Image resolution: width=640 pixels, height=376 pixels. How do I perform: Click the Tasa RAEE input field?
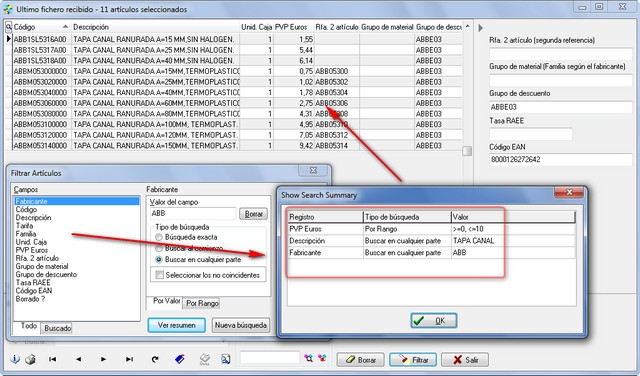(531, 134)
